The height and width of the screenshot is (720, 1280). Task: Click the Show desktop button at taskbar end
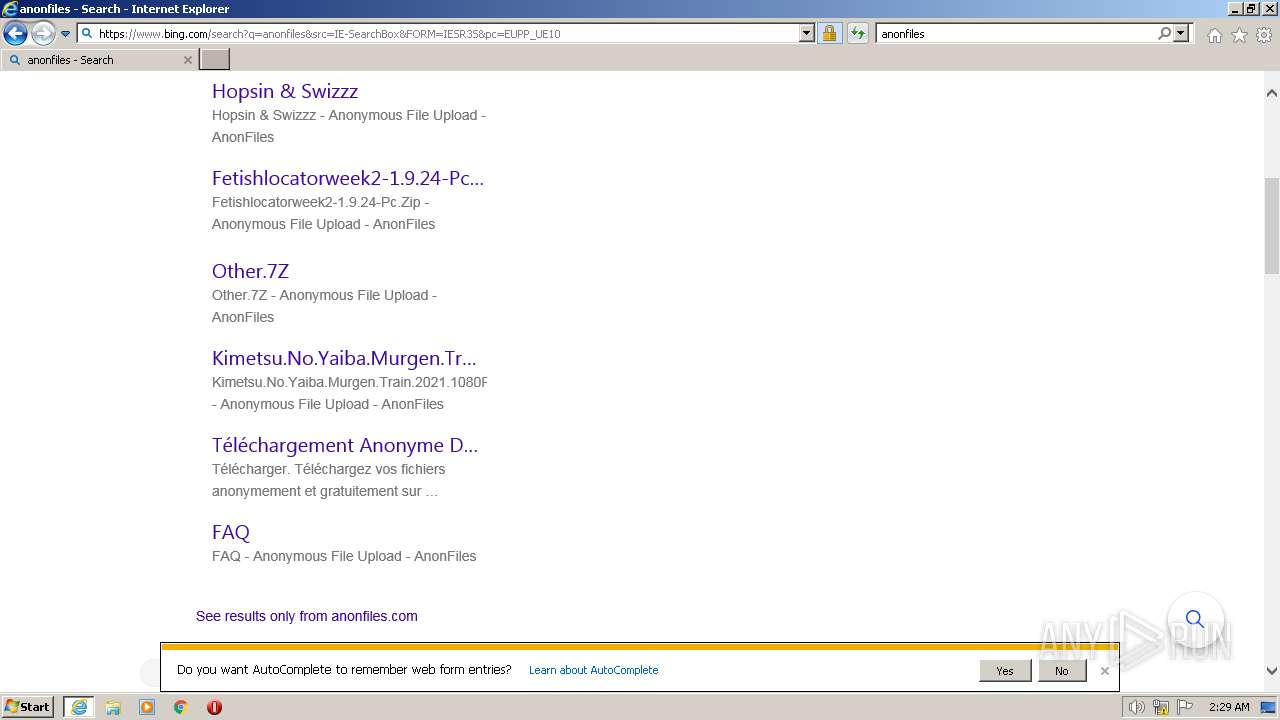[x=1268, y=707]
